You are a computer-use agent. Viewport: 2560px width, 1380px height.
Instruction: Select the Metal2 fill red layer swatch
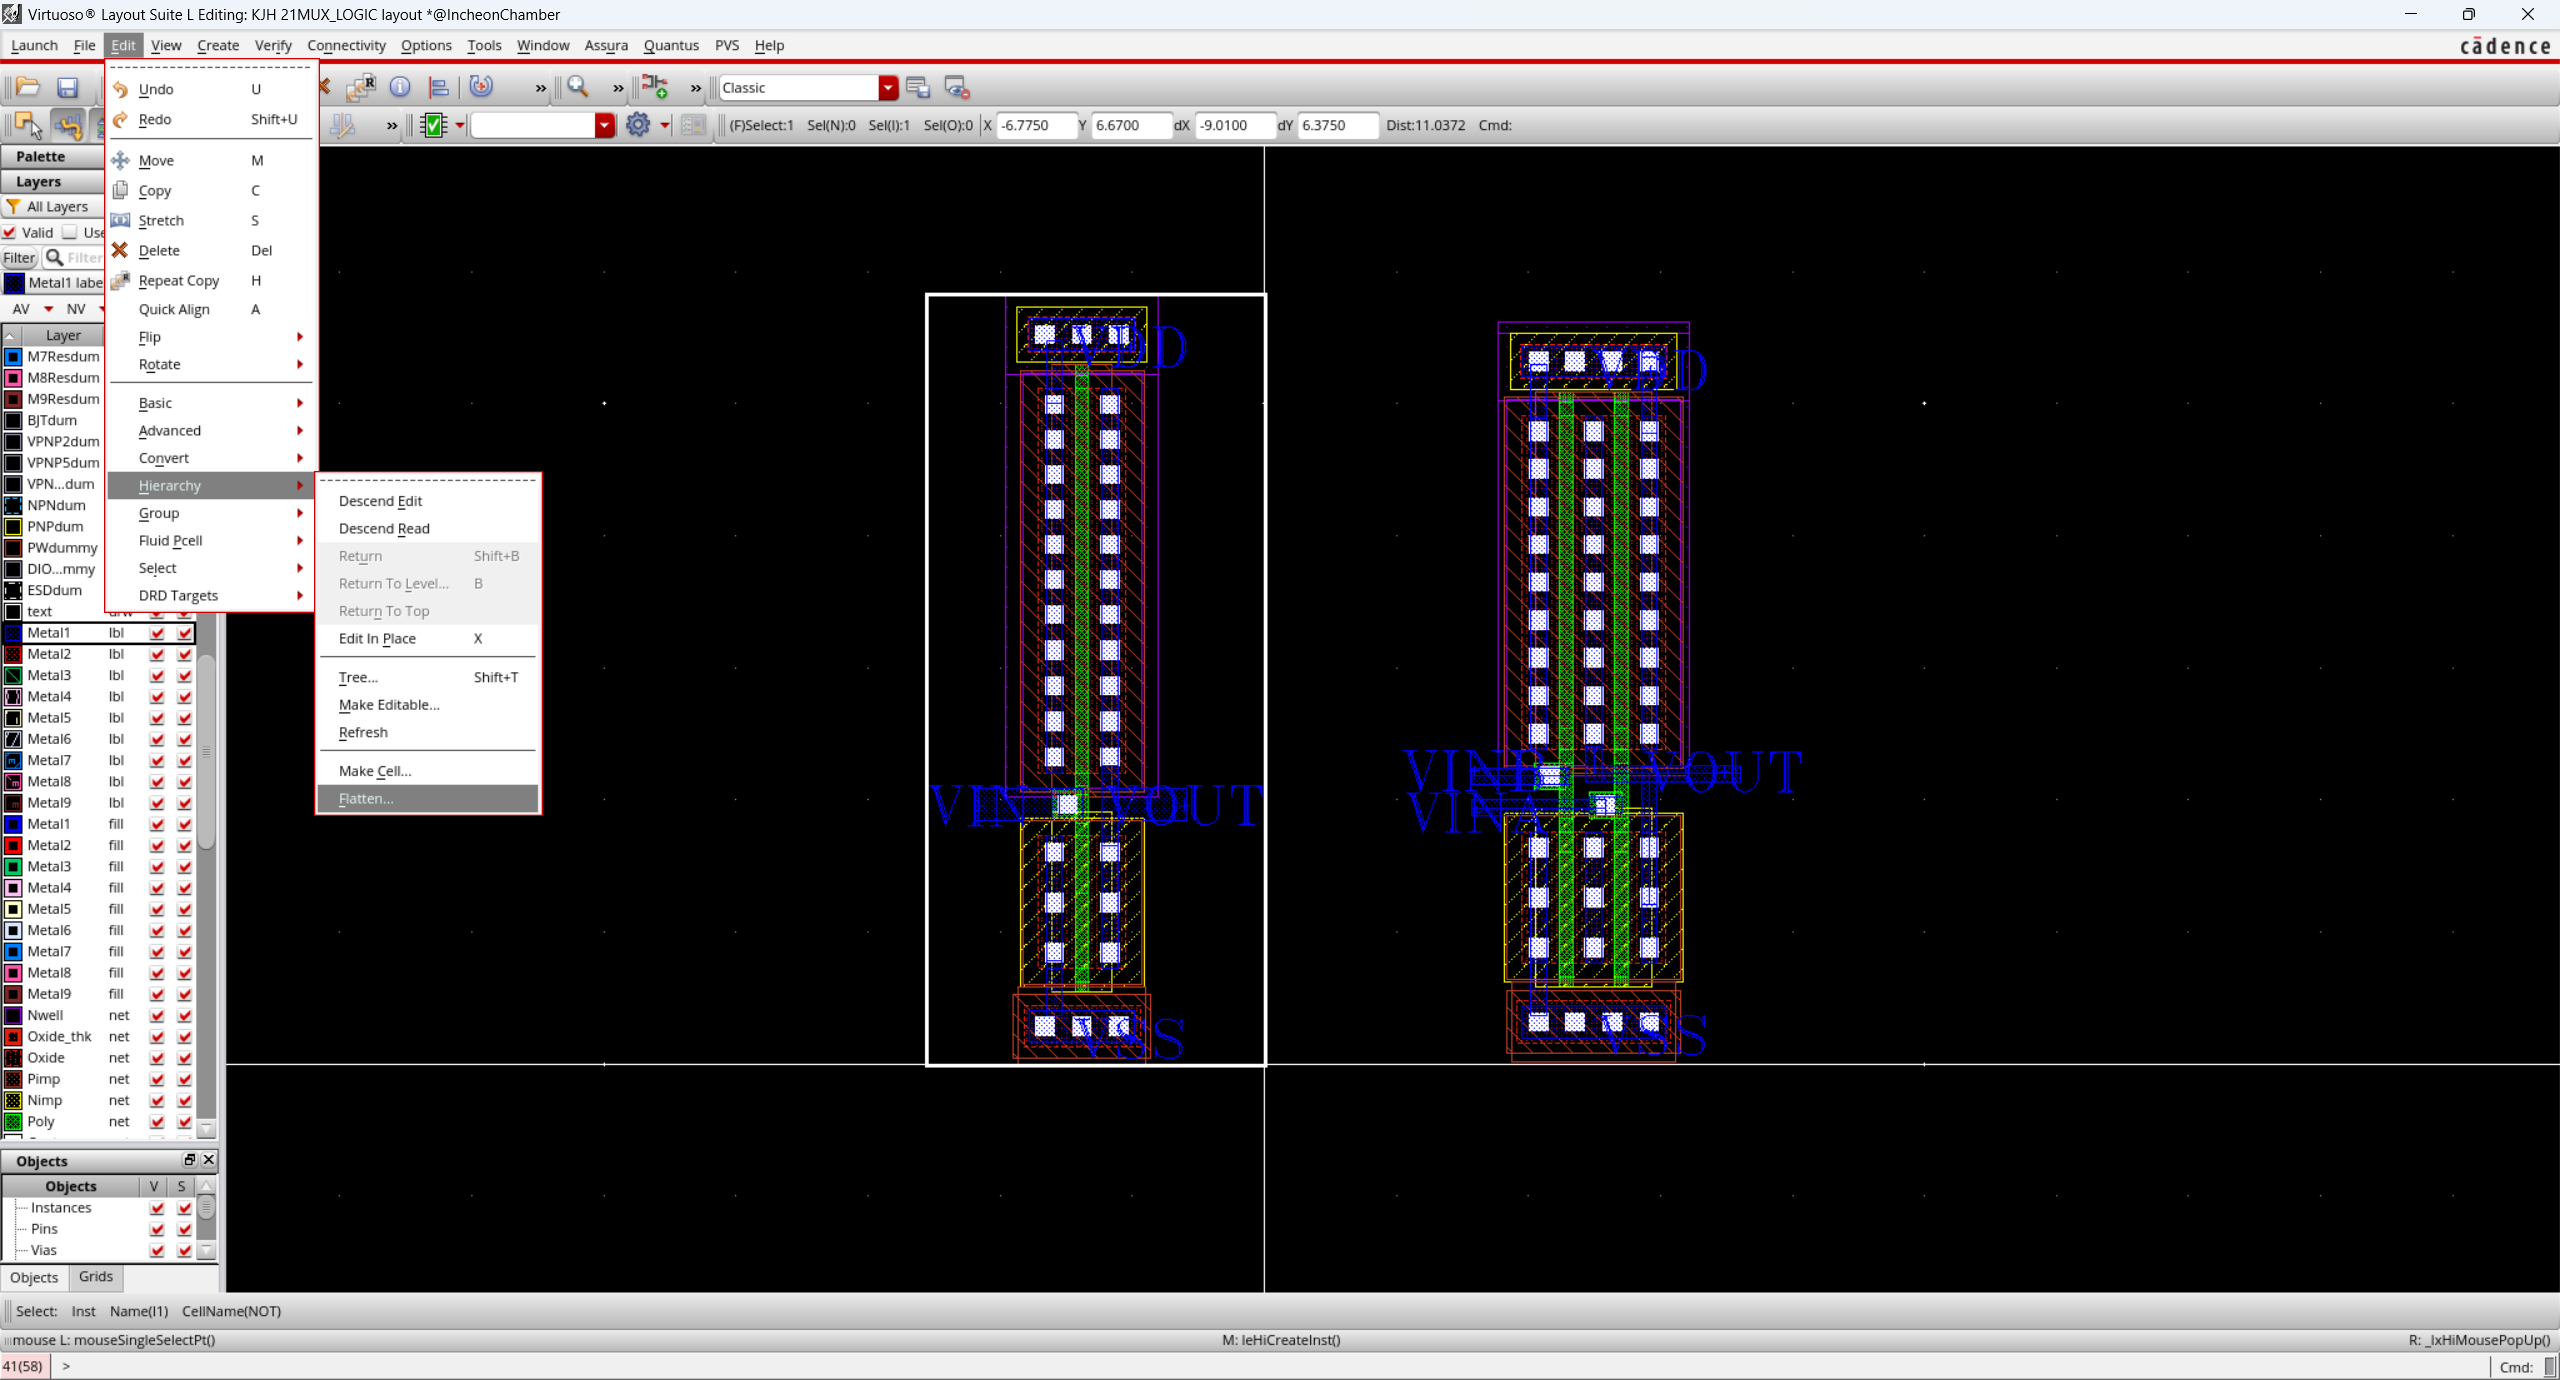[13, 845]
